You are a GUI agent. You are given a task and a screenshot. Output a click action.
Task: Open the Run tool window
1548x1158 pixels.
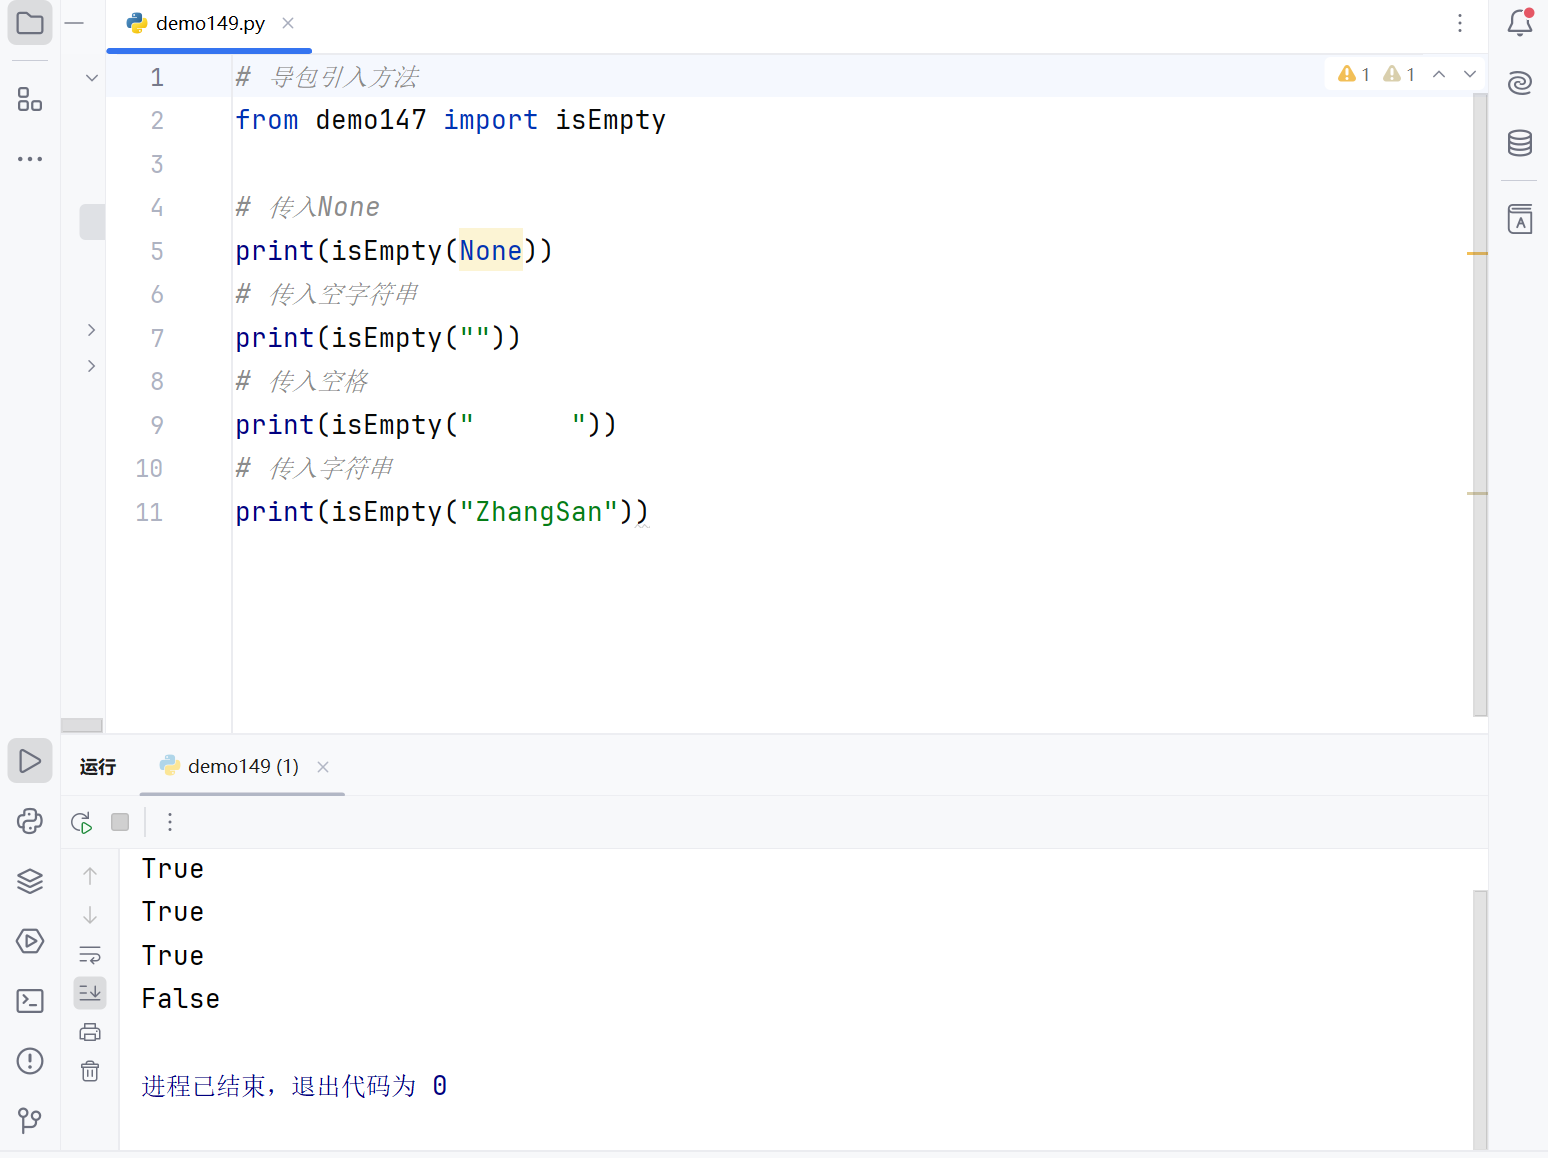click(30, 761)
